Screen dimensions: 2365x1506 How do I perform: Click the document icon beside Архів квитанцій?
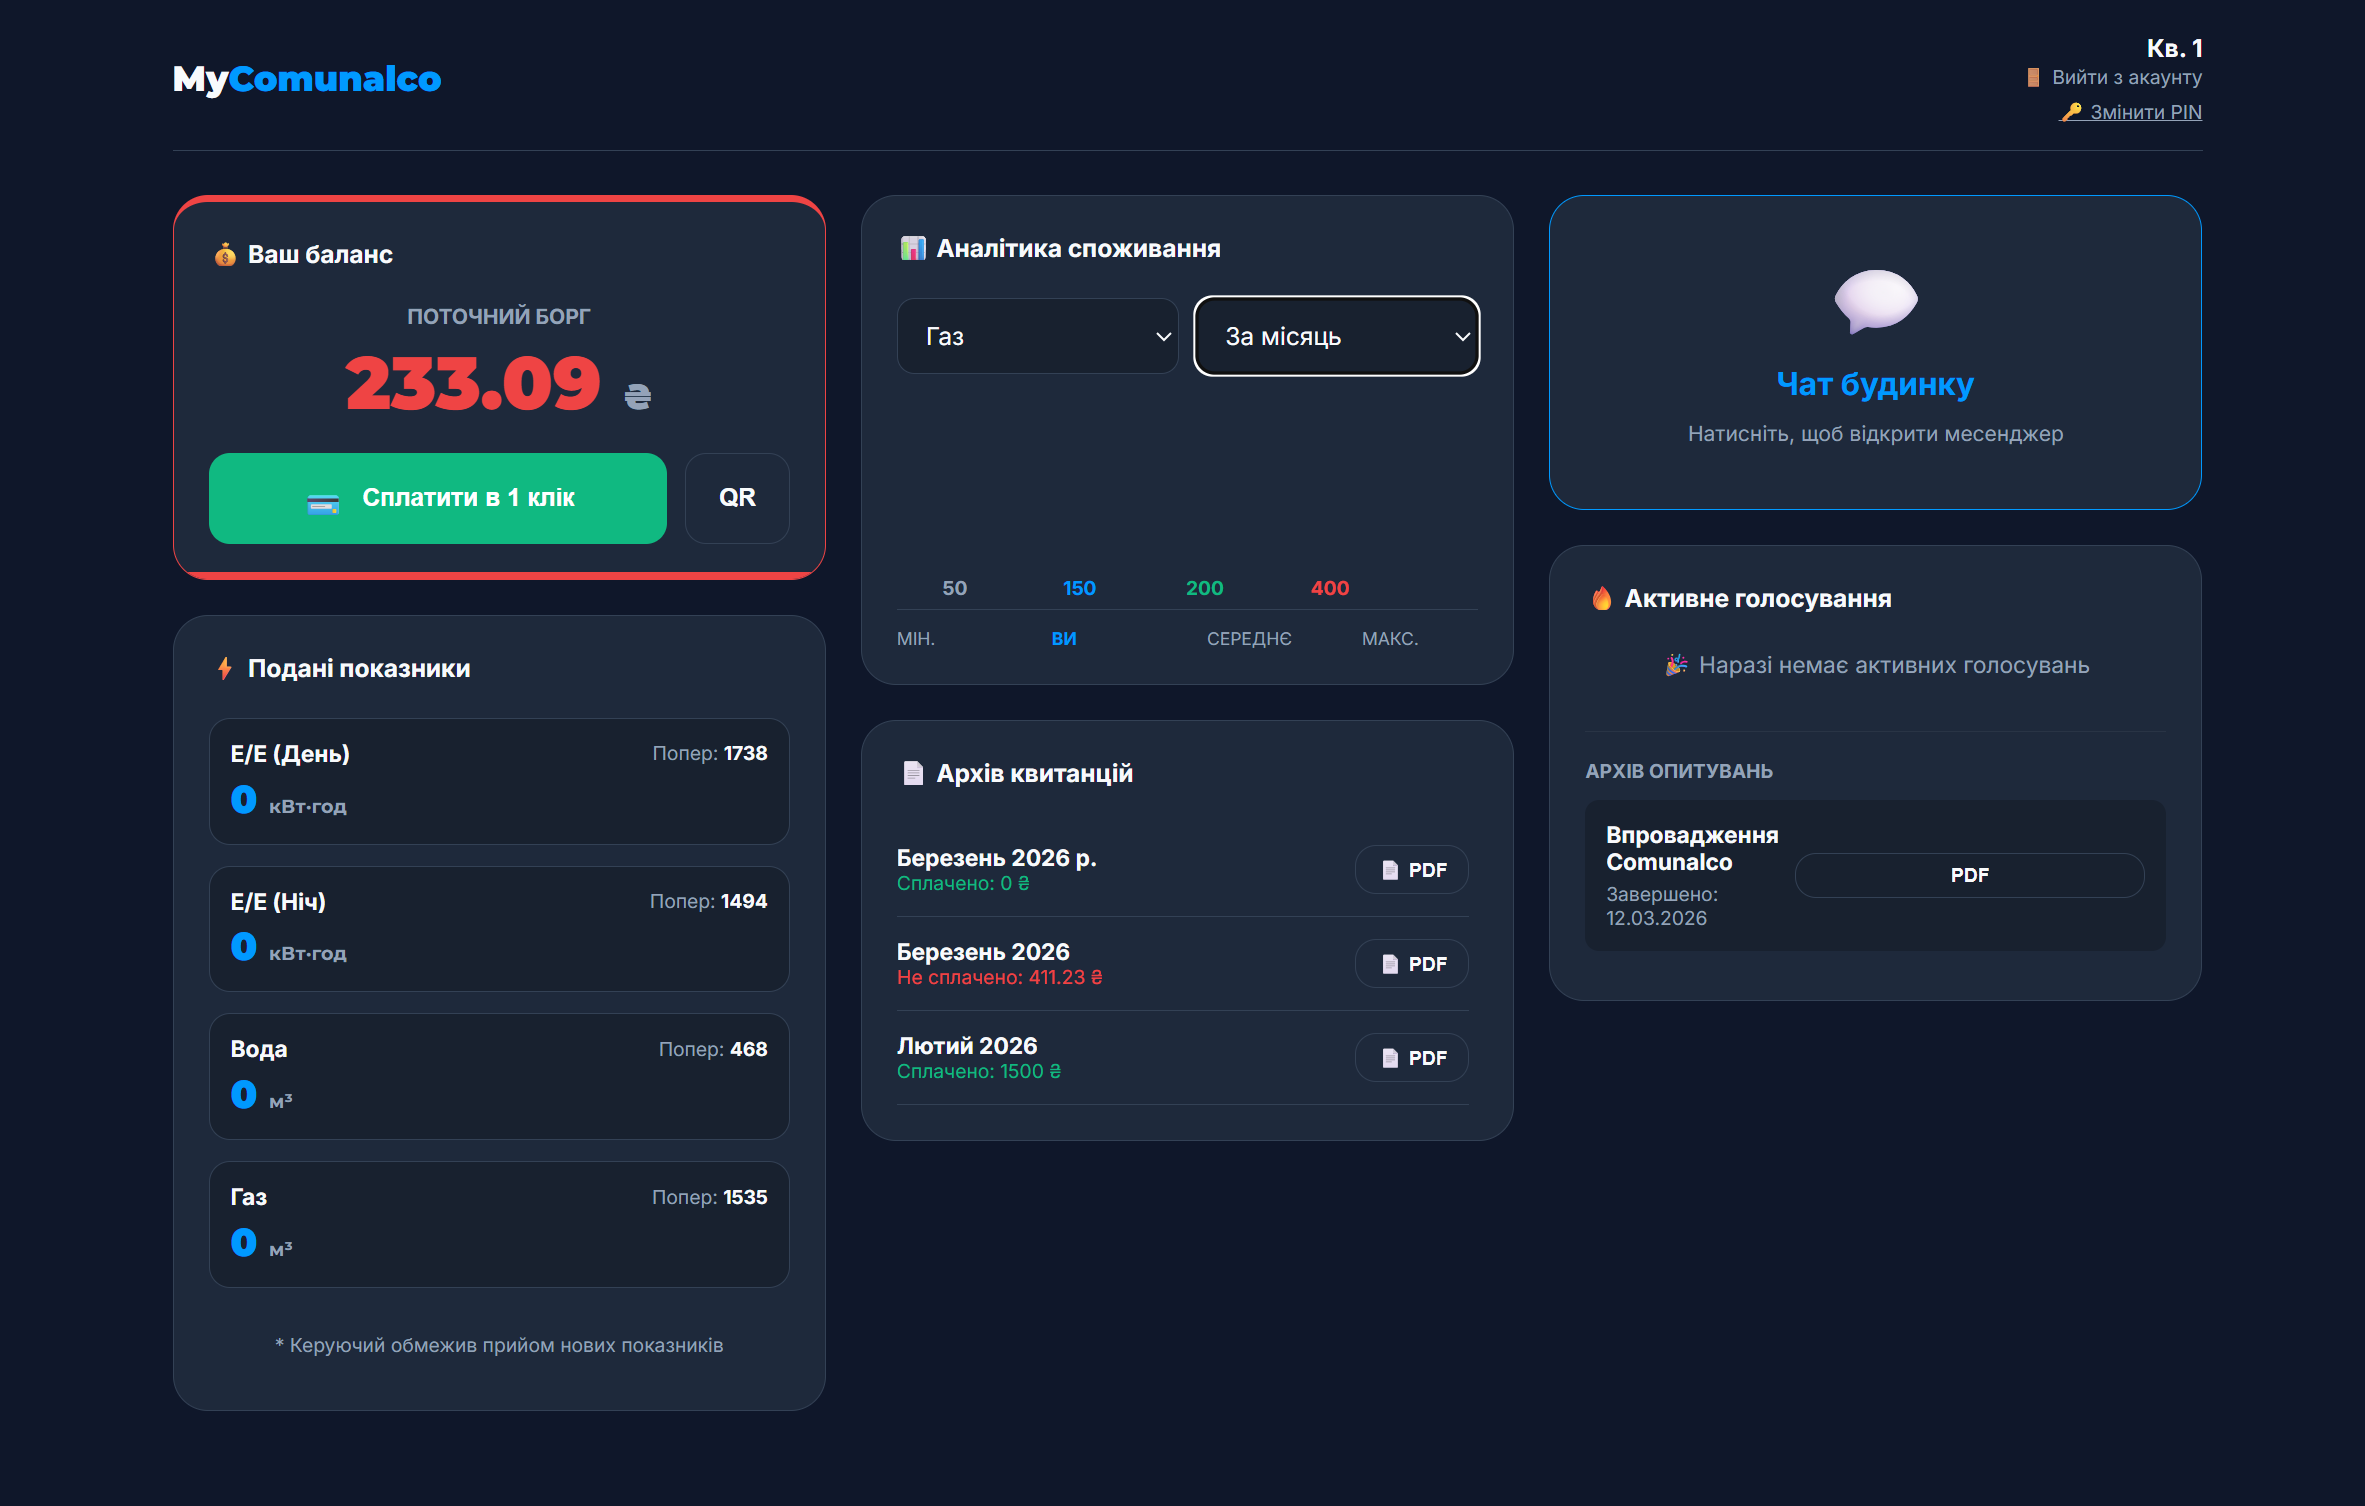(x=913, y=773)
